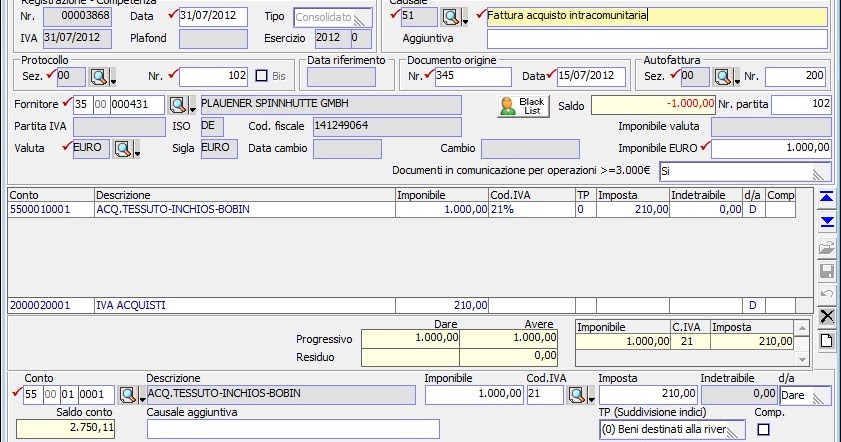Image resolution: width=841 pixels, height=442 pixels.
Task: Click Cod. fiscale value 141249064
Action: point(387,127)
